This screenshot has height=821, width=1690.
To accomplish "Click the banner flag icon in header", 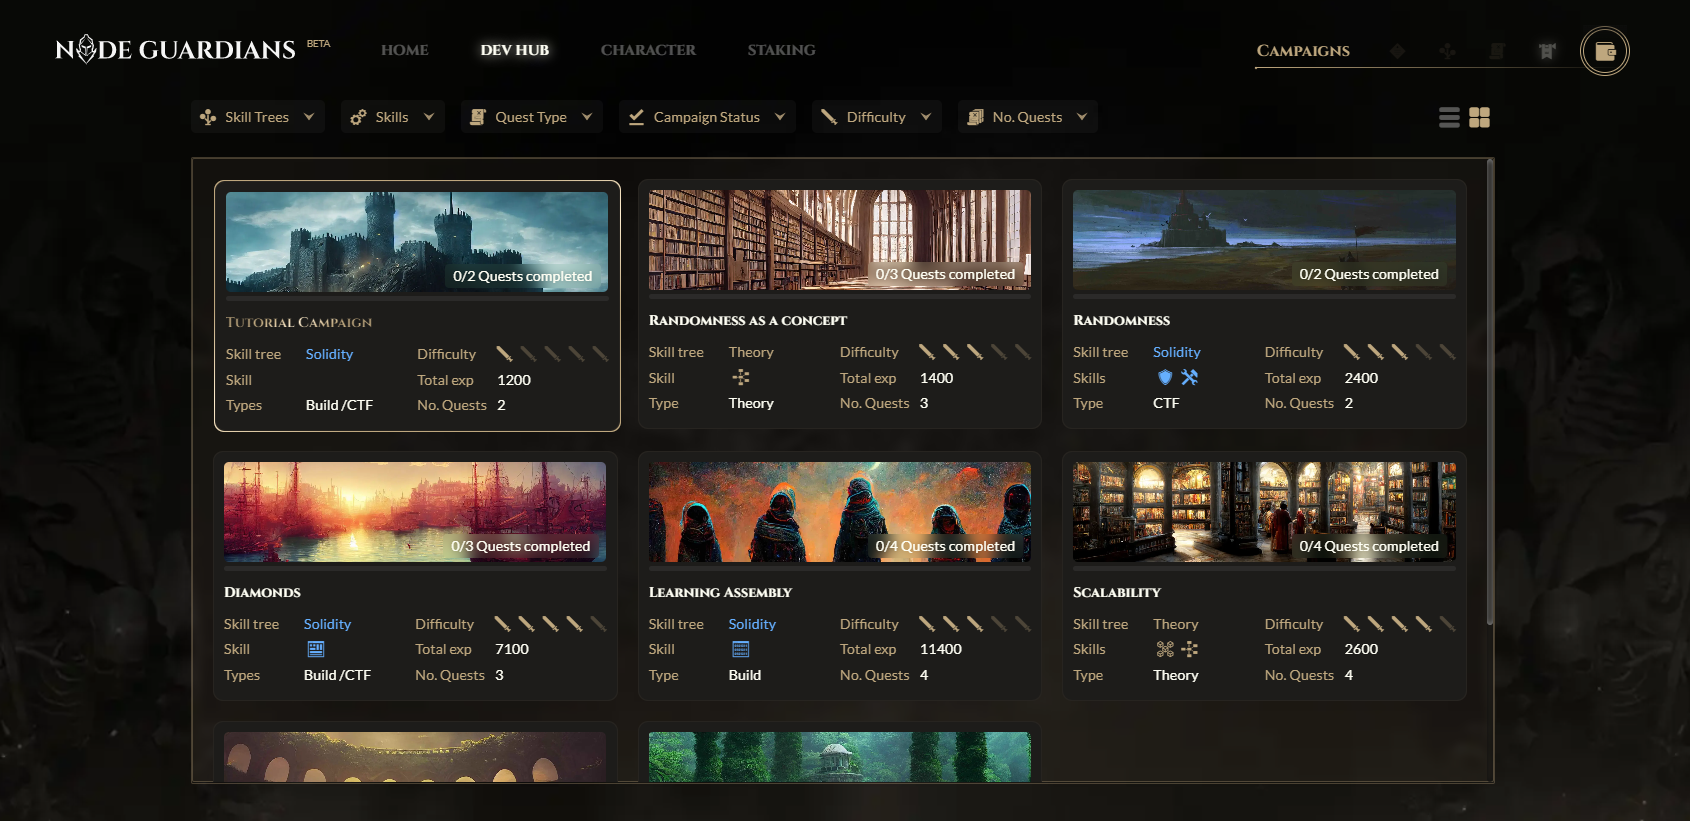I will tap(1547, 51).
